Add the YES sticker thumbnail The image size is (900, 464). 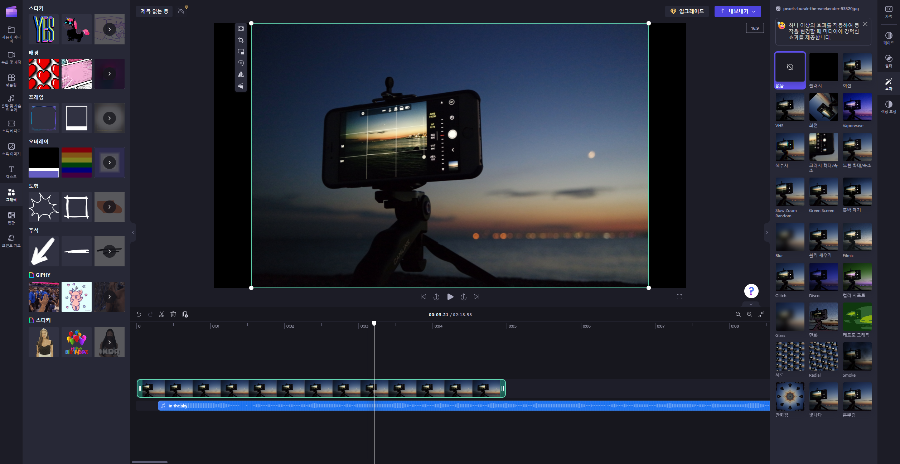pos(44,29)
